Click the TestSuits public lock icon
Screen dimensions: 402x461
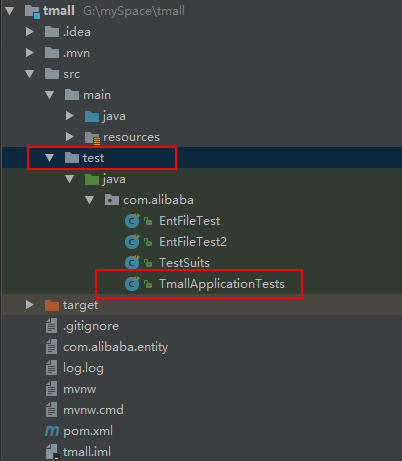click(148, 263)
